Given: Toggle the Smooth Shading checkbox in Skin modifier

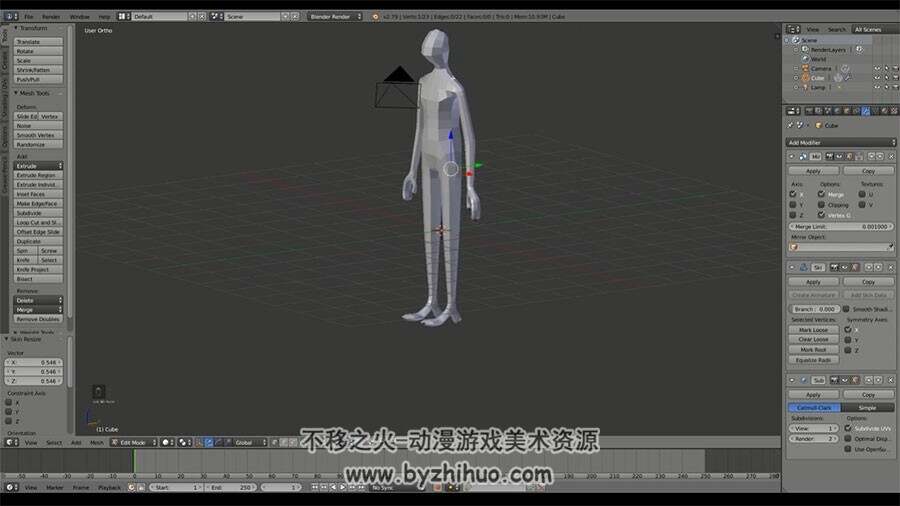Looking at the screenshot, I should (x=846, y=309).
